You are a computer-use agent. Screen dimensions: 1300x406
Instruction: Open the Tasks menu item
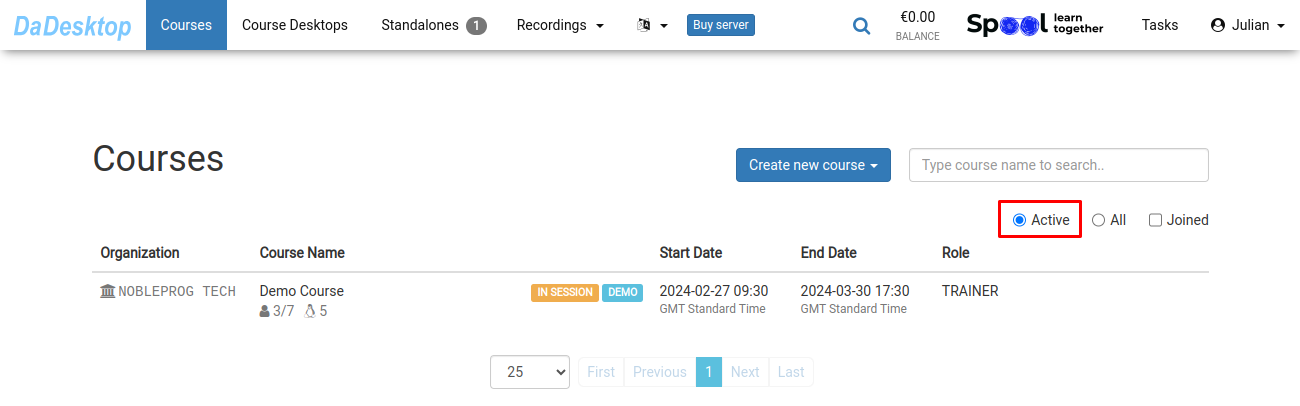(1160, 25)
